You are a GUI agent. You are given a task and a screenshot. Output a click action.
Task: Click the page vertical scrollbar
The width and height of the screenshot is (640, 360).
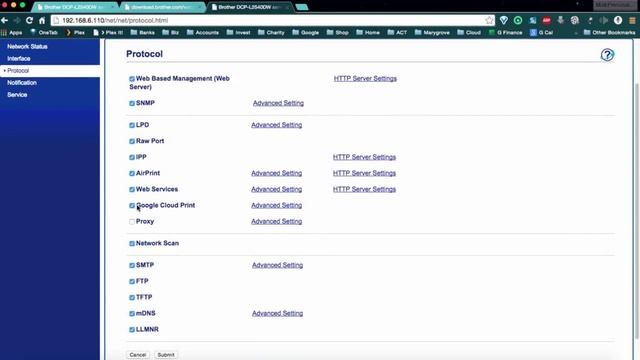coord(637,210)
